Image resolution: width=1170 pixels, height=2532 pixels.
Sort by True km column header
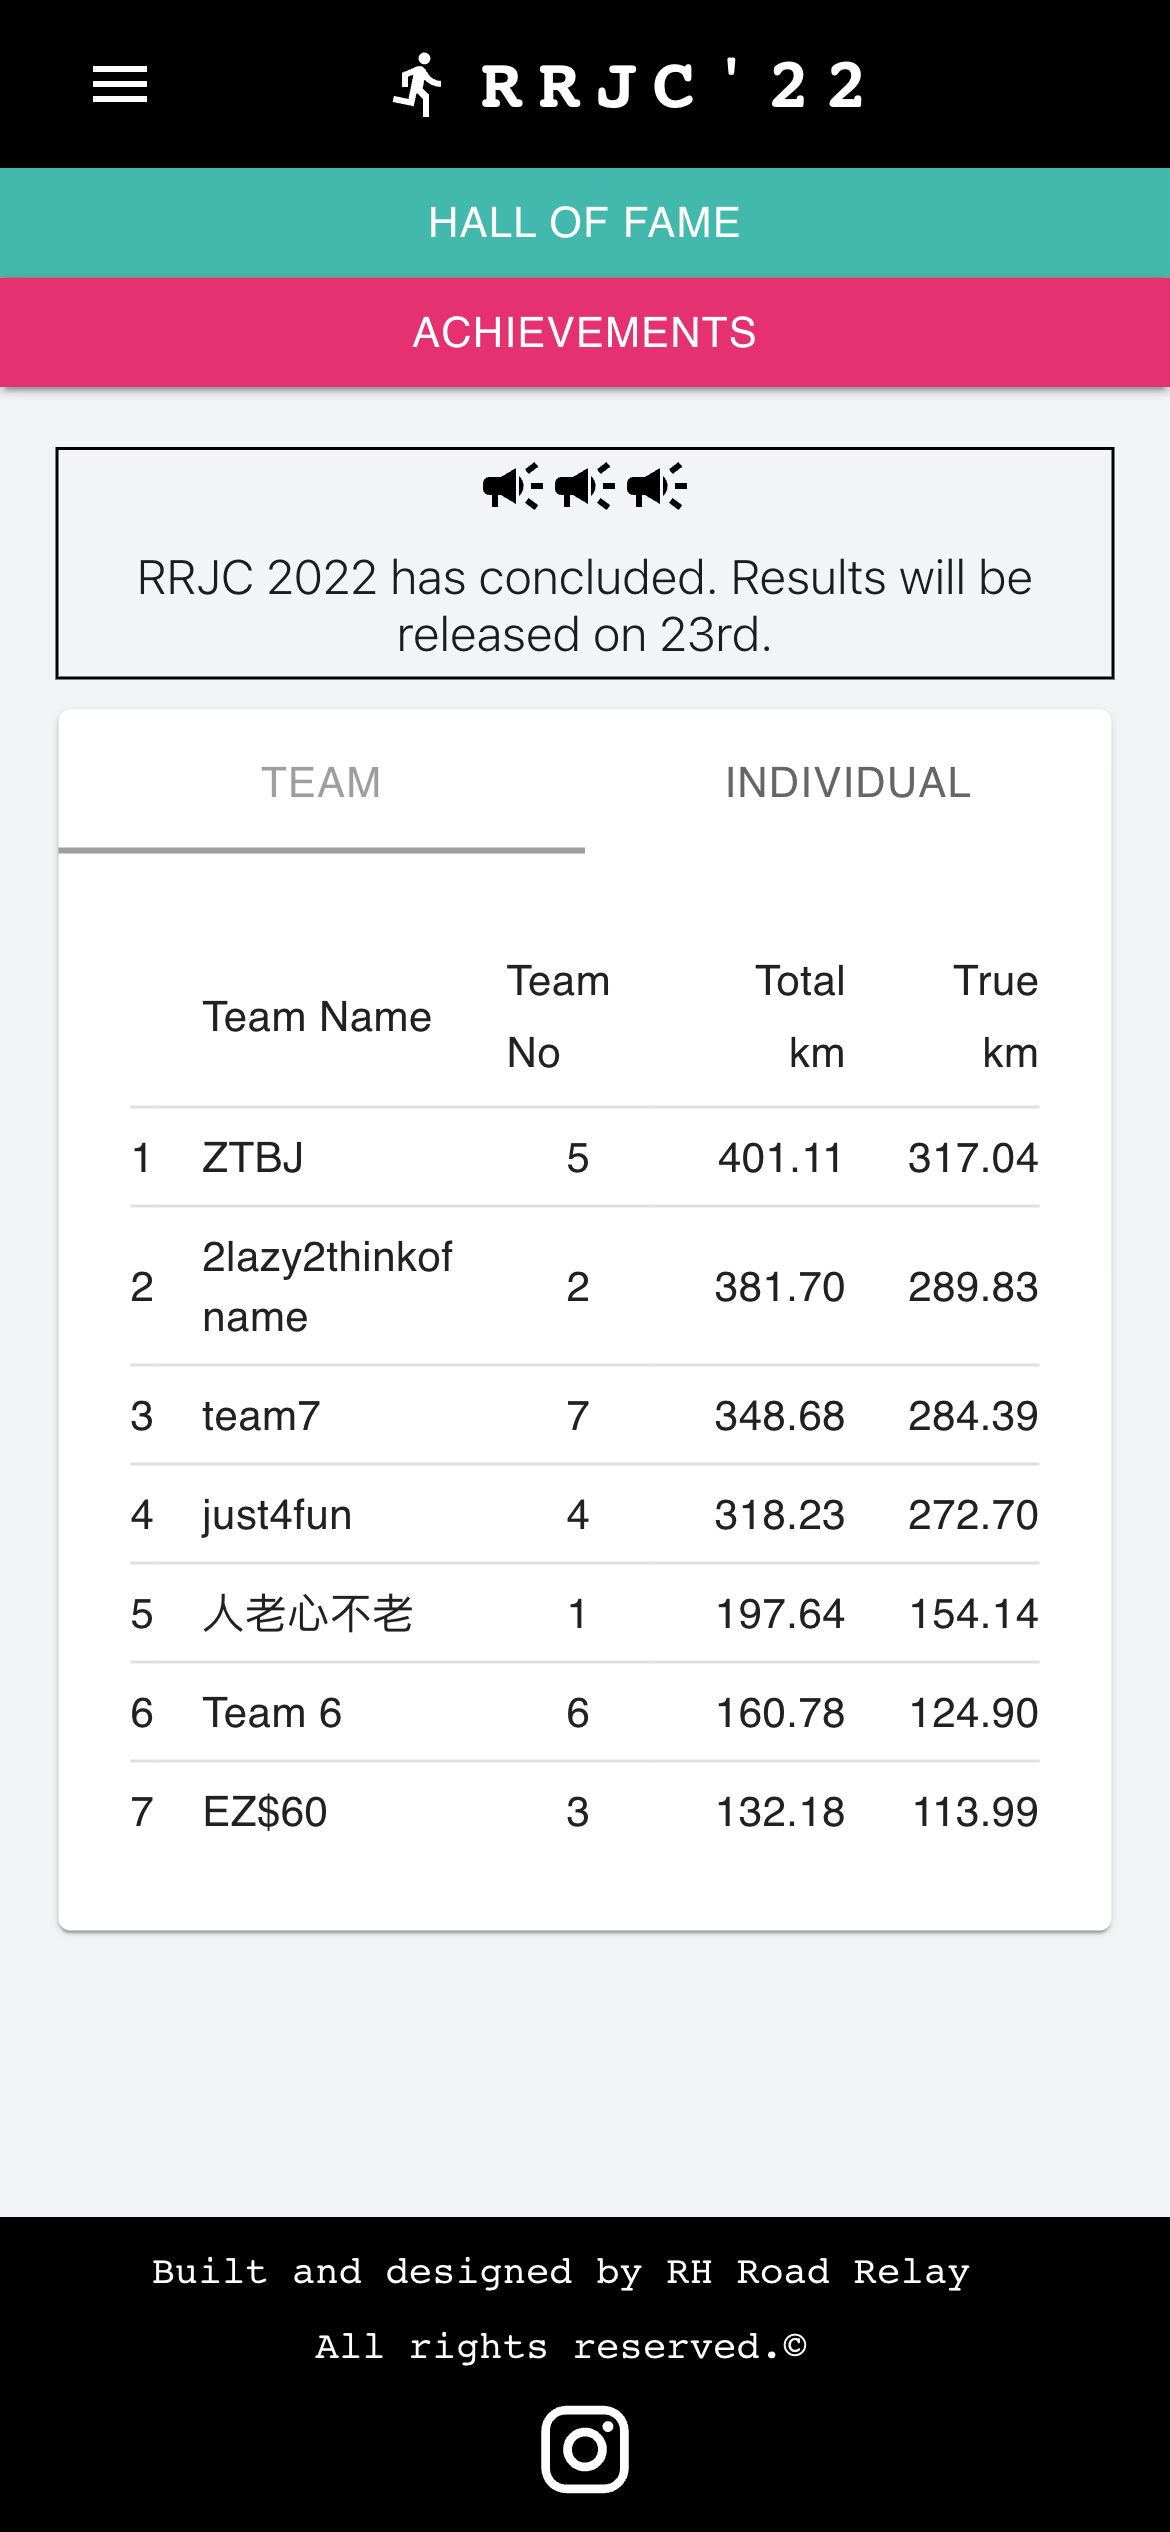(x=995, y=1017)
